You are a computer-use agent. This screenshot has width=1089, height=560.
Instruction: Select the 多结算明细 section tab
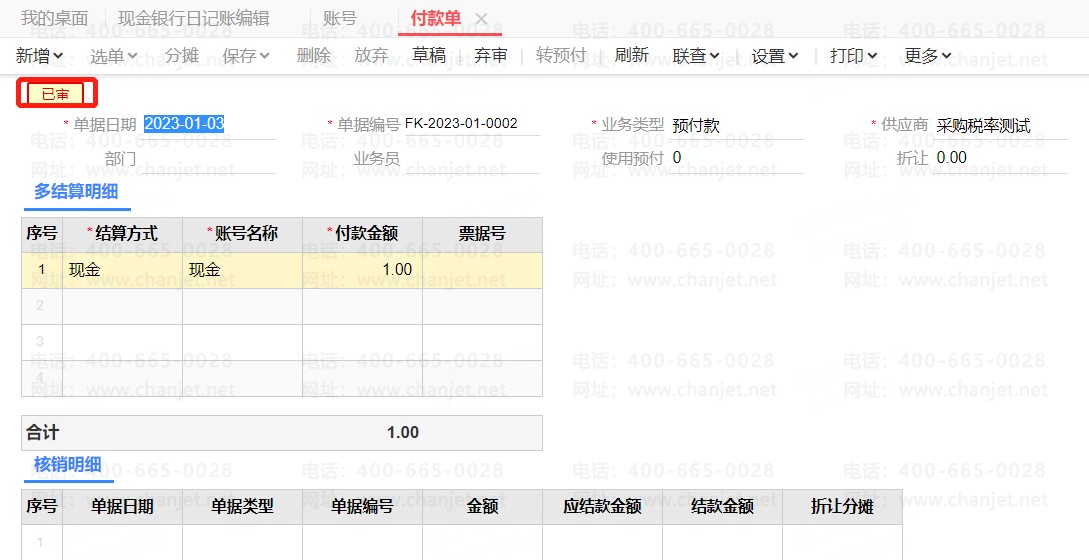point(76,192)
